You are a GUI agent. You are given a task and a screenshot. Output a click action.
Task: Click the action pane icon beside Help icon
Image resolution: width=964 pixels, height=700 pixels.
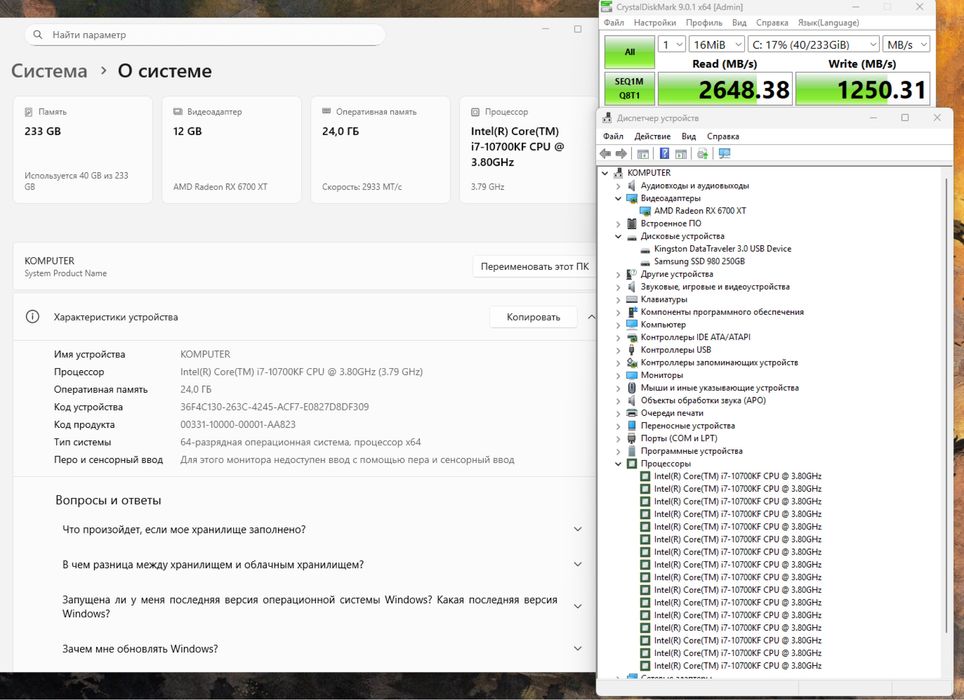tap(681, 154)
